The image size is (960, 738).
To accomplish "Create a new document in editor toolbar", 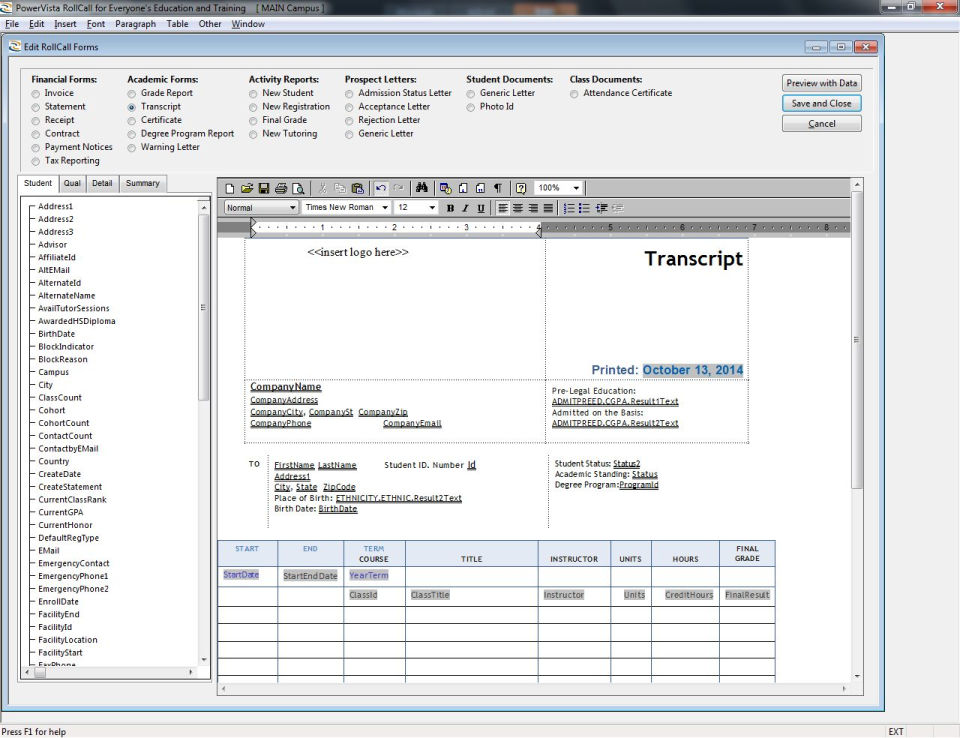I will coord(230,188).
